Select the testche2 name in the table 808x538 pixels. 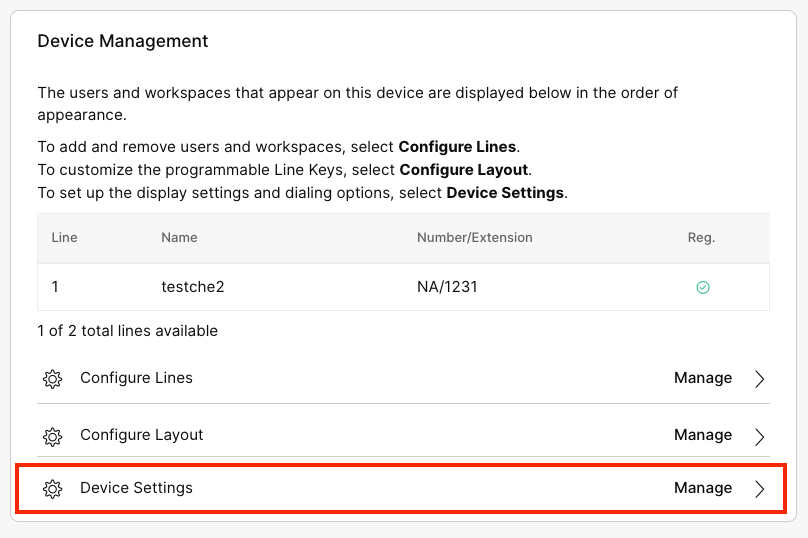(193, 287)
